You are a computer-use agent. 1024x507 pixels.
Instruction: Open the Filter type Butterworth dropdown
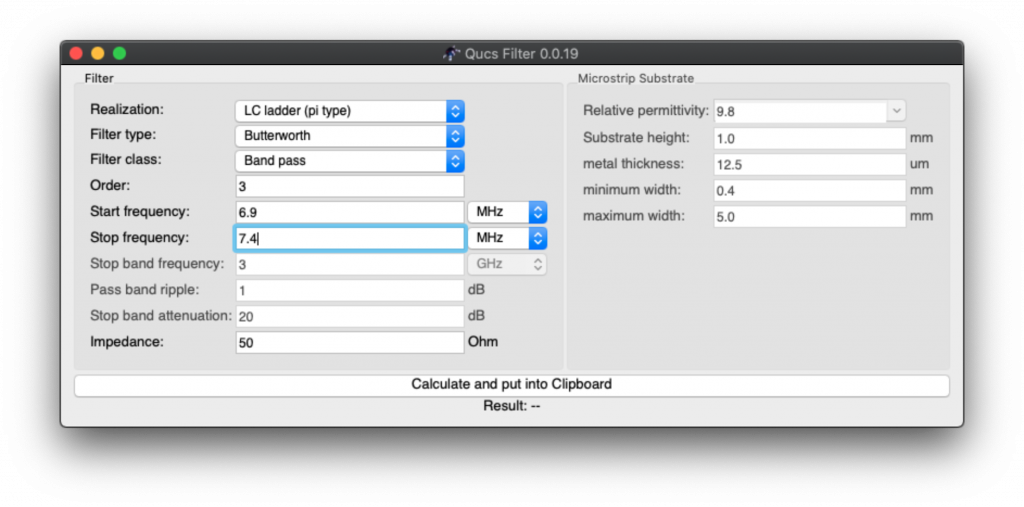pos(349,136)
